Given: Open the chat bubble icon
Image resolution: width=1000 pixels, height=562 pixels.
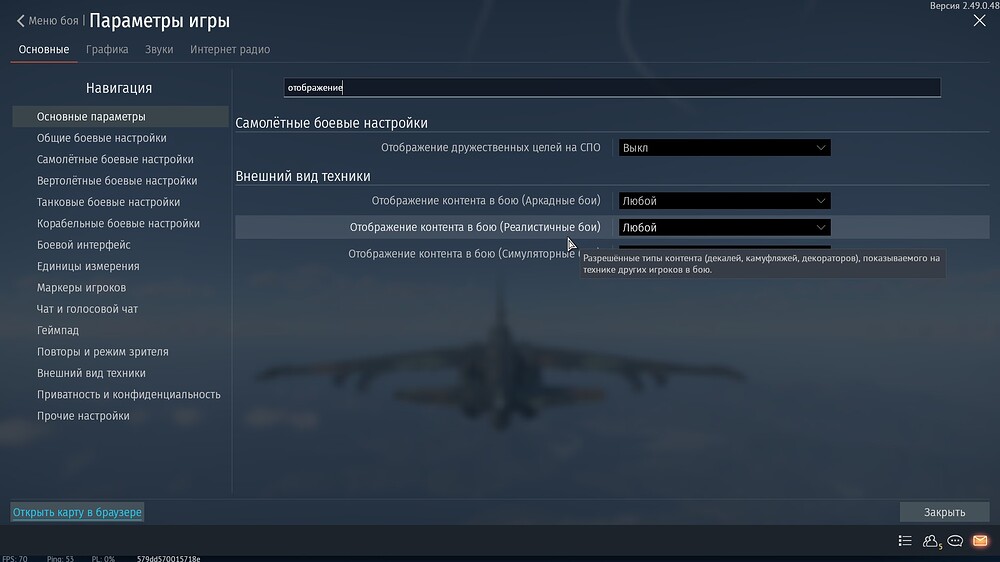Looking at the screenshot, I should tap(956, 541).
